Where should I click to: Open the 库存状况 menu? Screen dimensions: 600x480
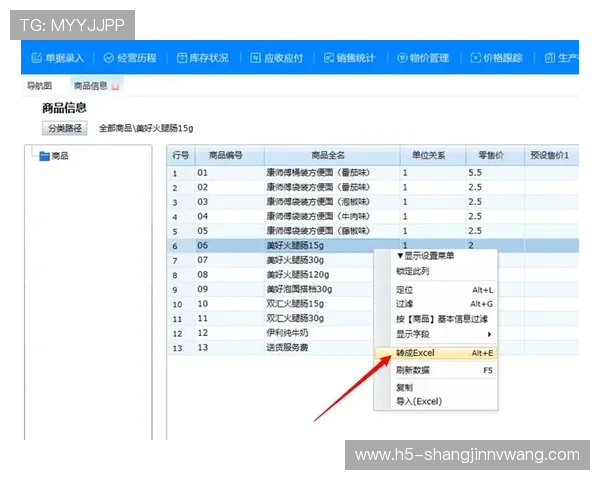point(203,58)
